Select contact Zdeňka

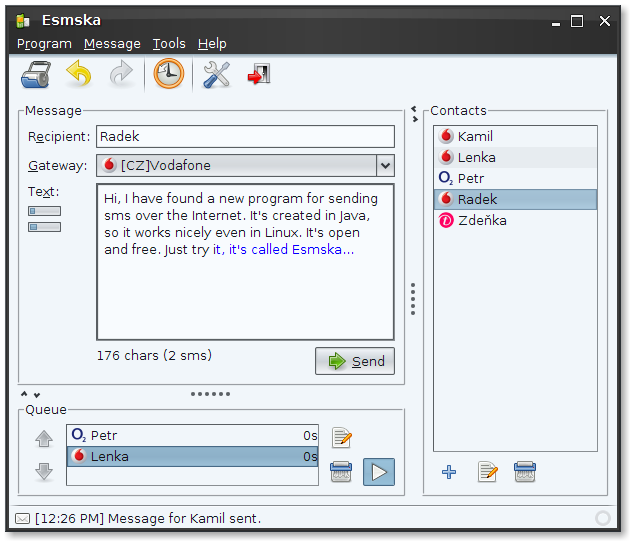coord(515,220)
